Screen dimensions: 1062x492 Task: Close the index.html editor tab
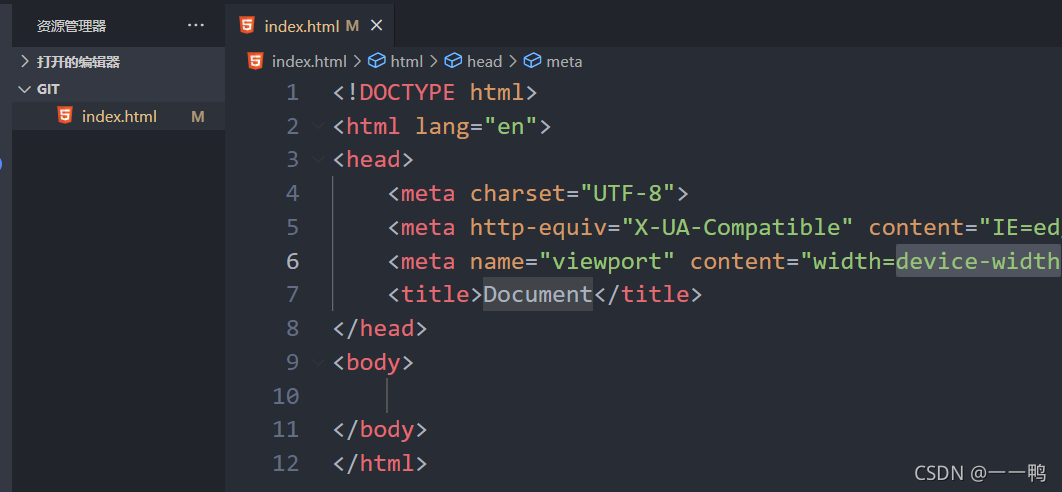click(377, 26)
